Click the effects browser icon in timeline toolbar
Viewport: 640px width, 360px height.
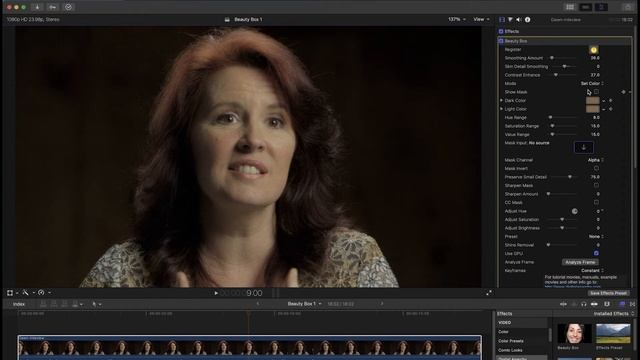click(622, 304)
